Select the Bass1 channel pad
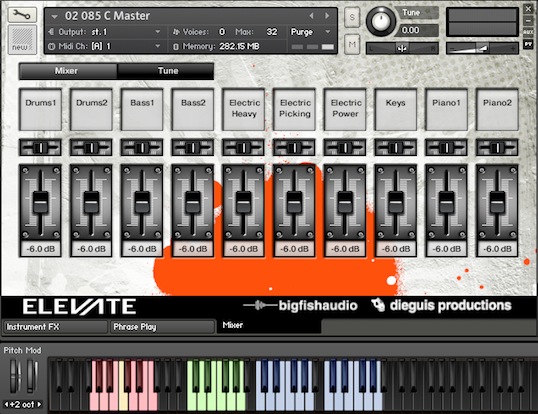Image resolution: width=538 pixels, height=414 pixels. 142,109
